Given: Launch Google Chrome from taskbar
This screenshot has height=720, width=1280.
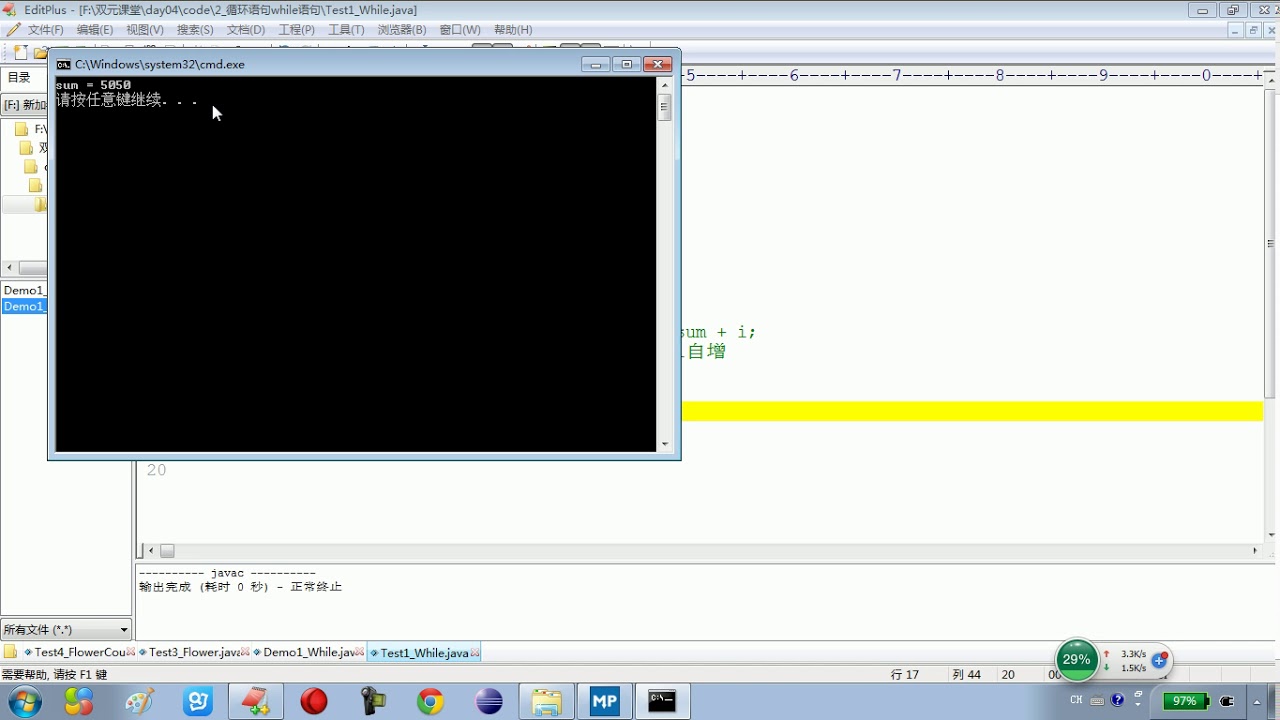Looking at the screenshot, I should click(x=431, y=702).
